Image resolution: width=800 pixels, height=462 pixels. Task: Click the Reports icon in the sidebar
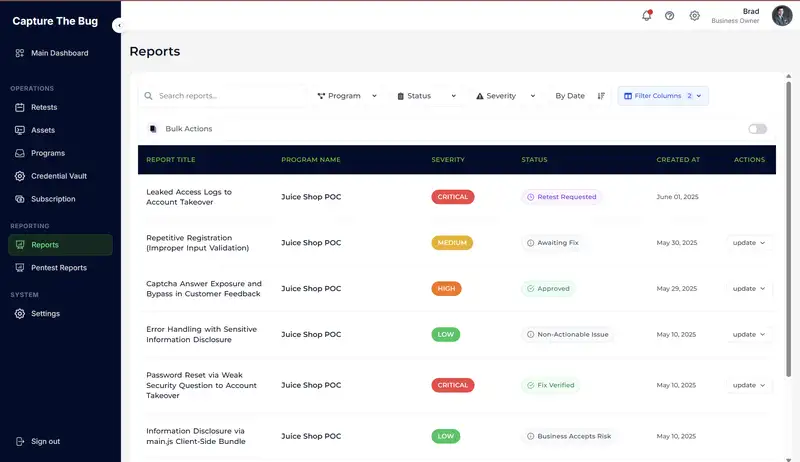(x=20, y=245)
